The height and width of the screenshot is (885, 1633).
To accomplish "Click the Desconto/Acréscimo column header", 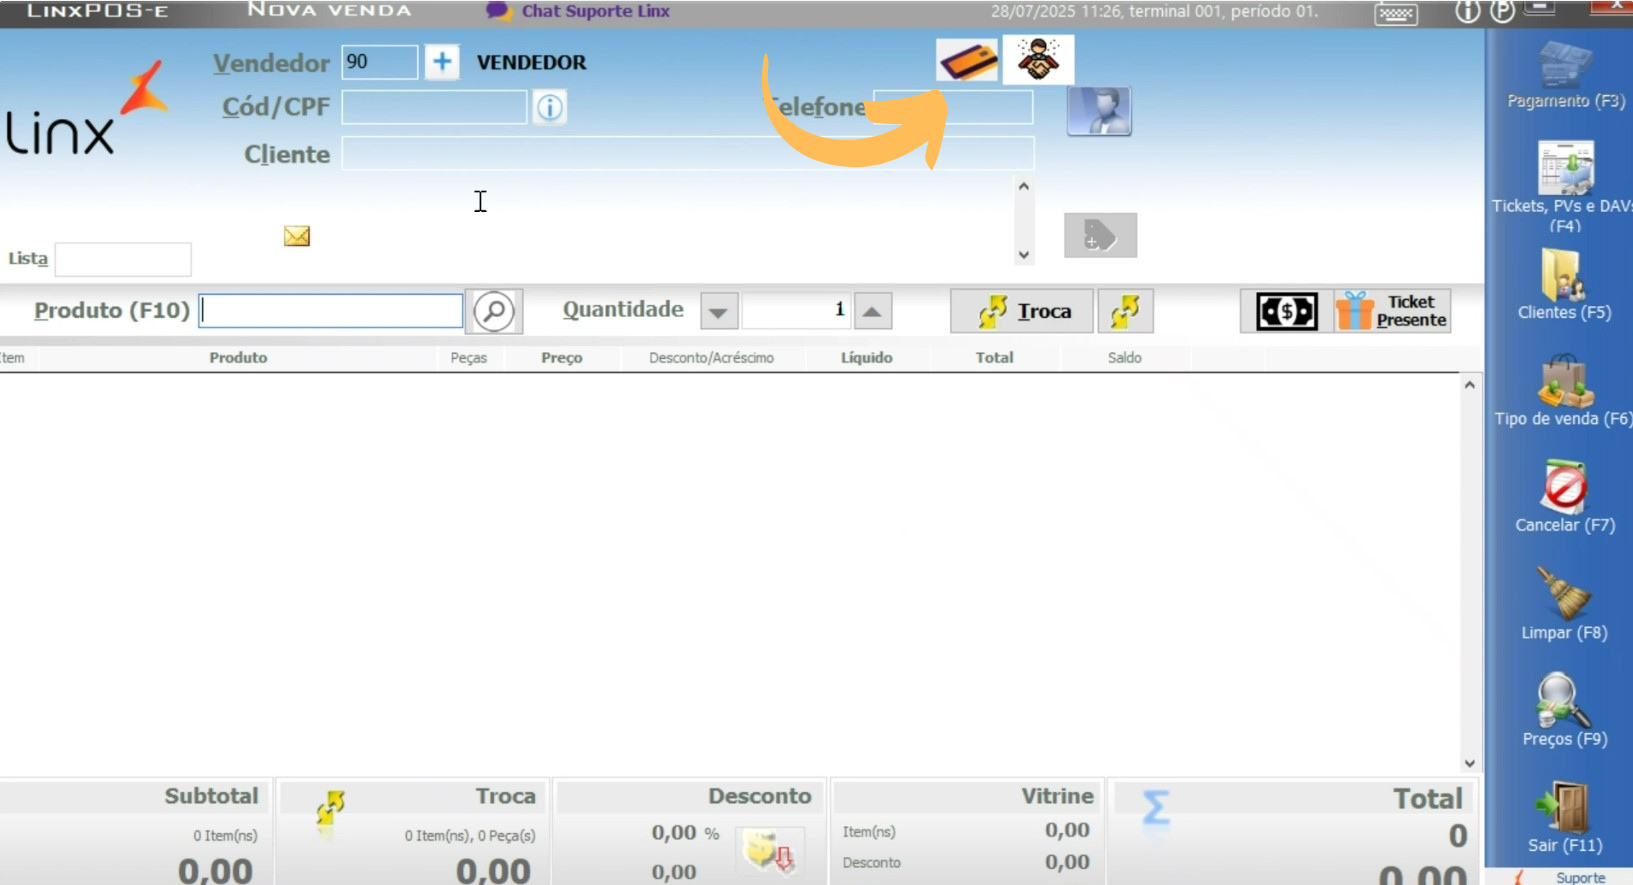I will tap(711, 358).
